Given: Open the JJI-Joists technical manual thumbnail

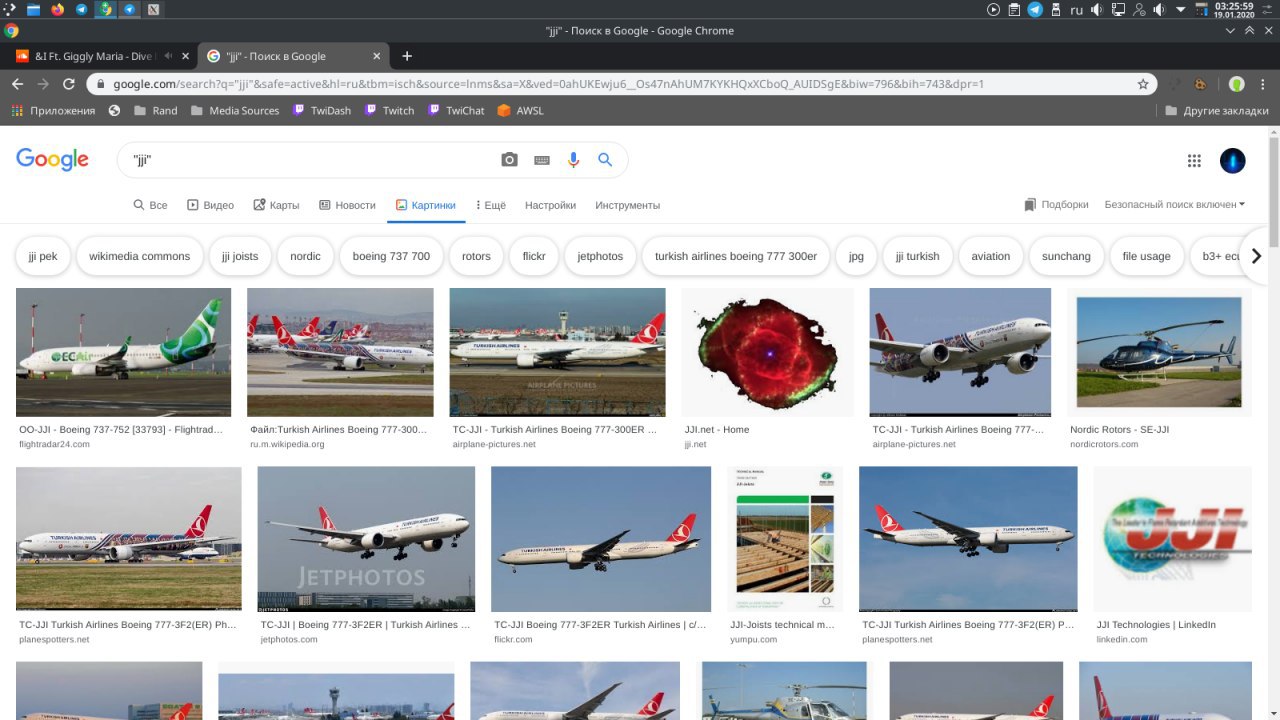Looking at the screenshot, I should point(785,539).
